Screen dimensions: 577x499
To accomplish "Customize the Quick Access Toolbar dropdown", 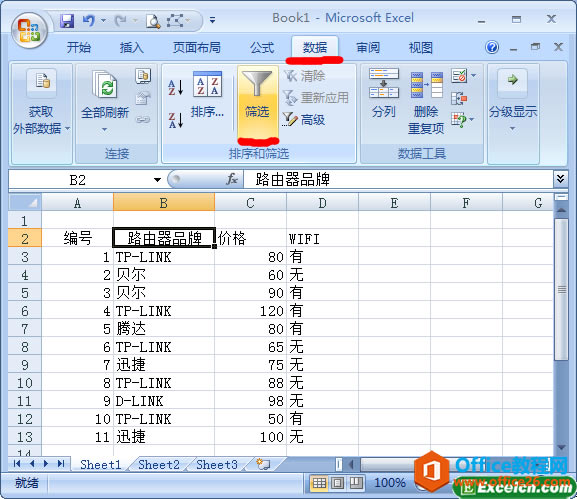I will tap(212, 20).
